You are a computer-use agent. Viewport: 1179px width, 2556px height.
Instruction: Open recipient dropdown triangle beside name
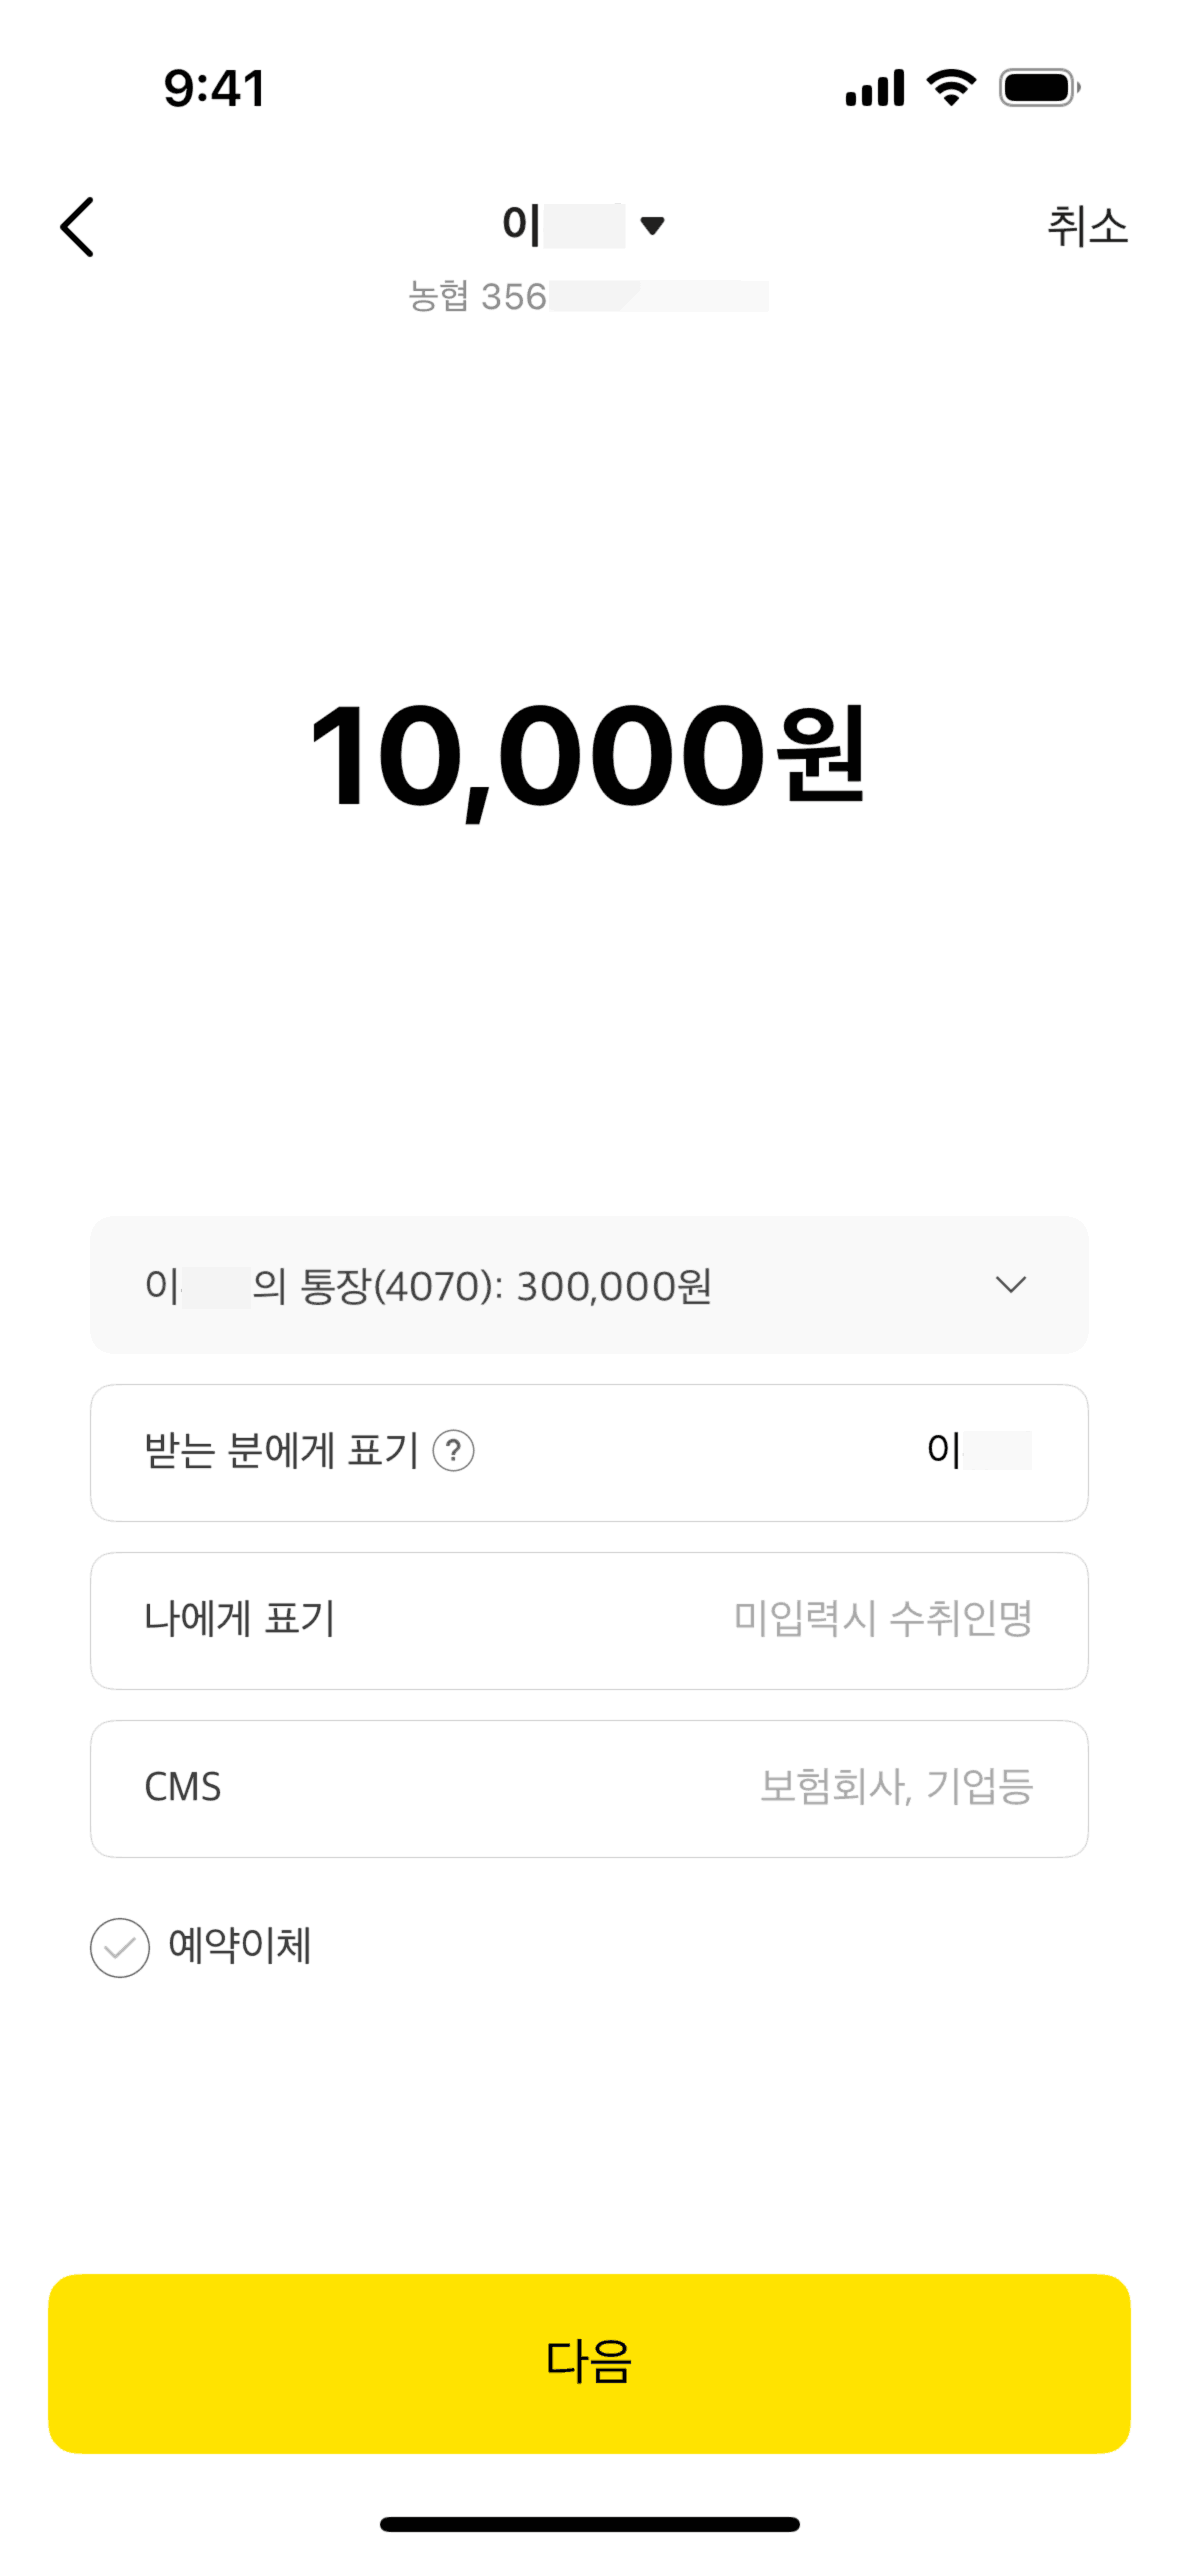(653, 226)
